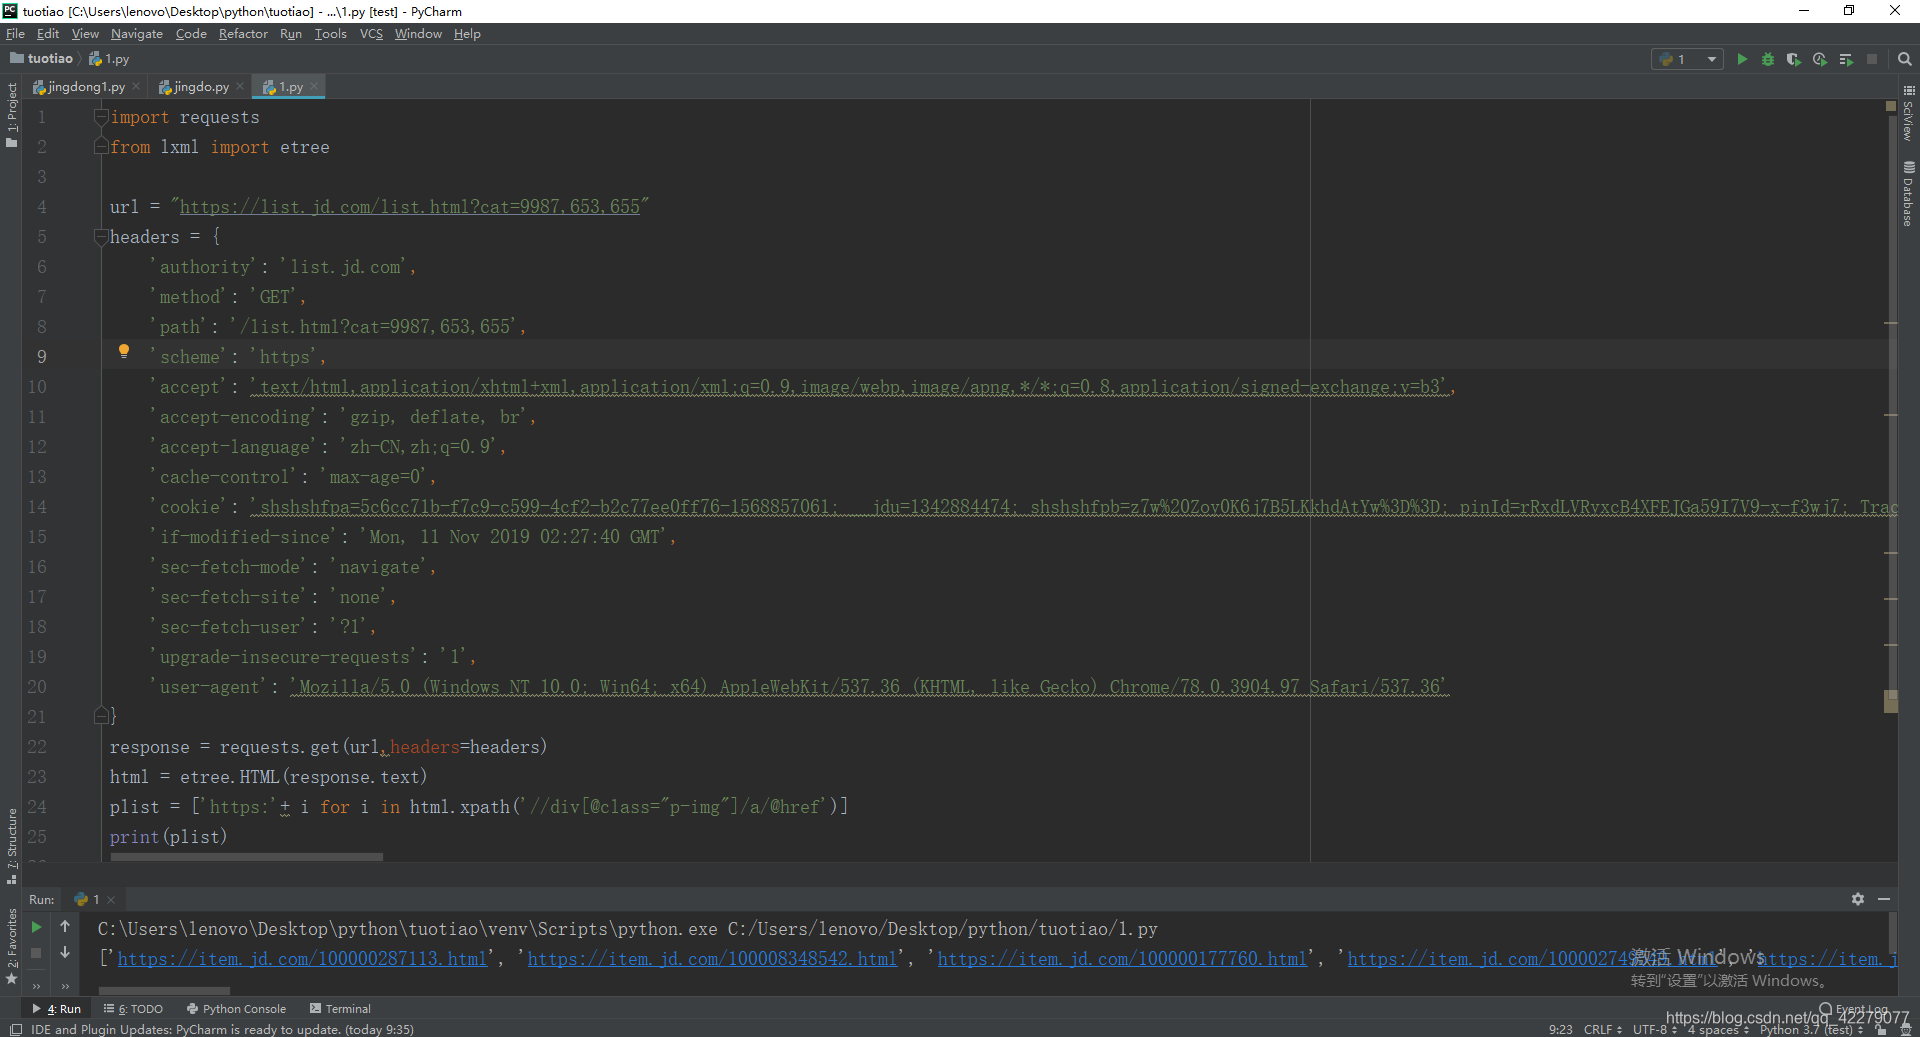The image size is (1920, 1037).
Task: Click the editor horizontal scrollbar thumb
Action: click(246, 857)
